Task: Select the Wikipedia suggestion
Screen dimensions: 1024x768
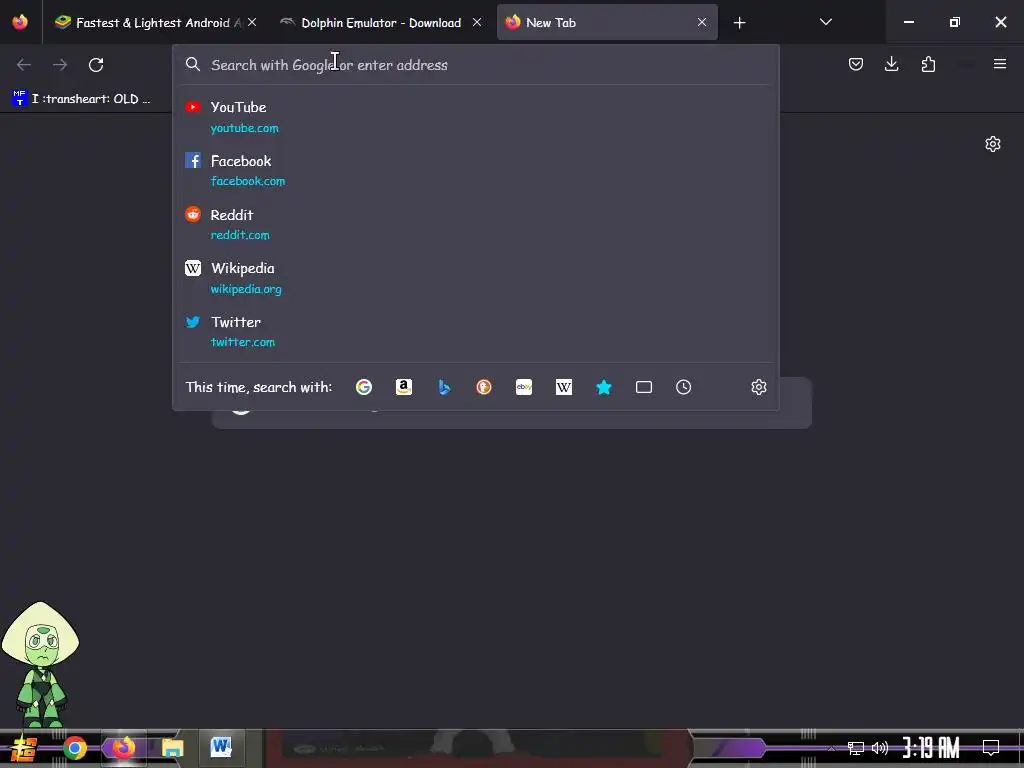Action: [475, 278]
